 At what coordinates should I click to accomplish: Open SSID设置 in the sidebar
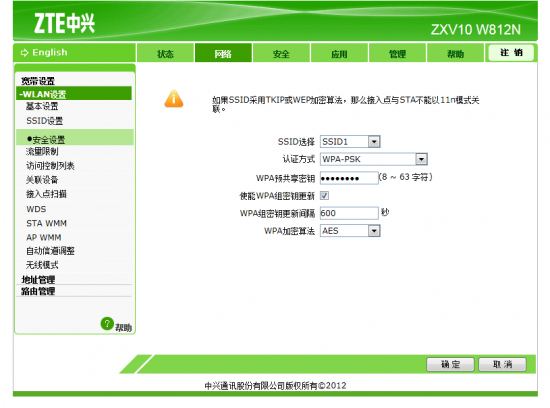tap(45, 121)
